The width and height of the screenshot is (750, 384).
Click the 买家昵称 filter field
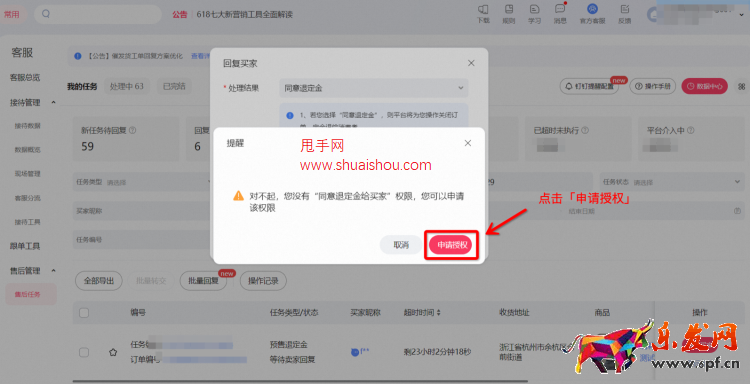pyautogui.click(x=143, y=211)
